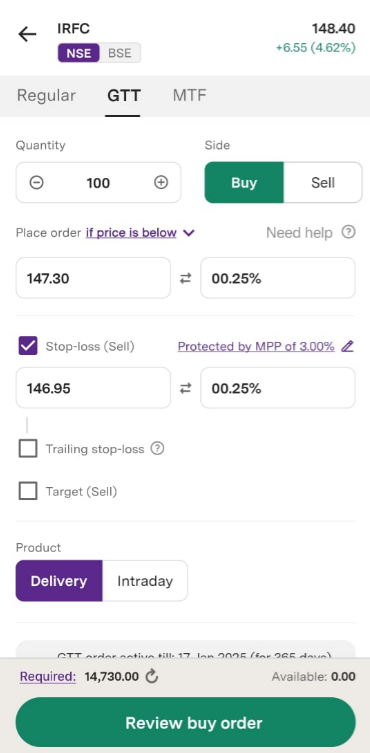
Task: Click the 147.30 trigger price field
Action: (93, 278)
